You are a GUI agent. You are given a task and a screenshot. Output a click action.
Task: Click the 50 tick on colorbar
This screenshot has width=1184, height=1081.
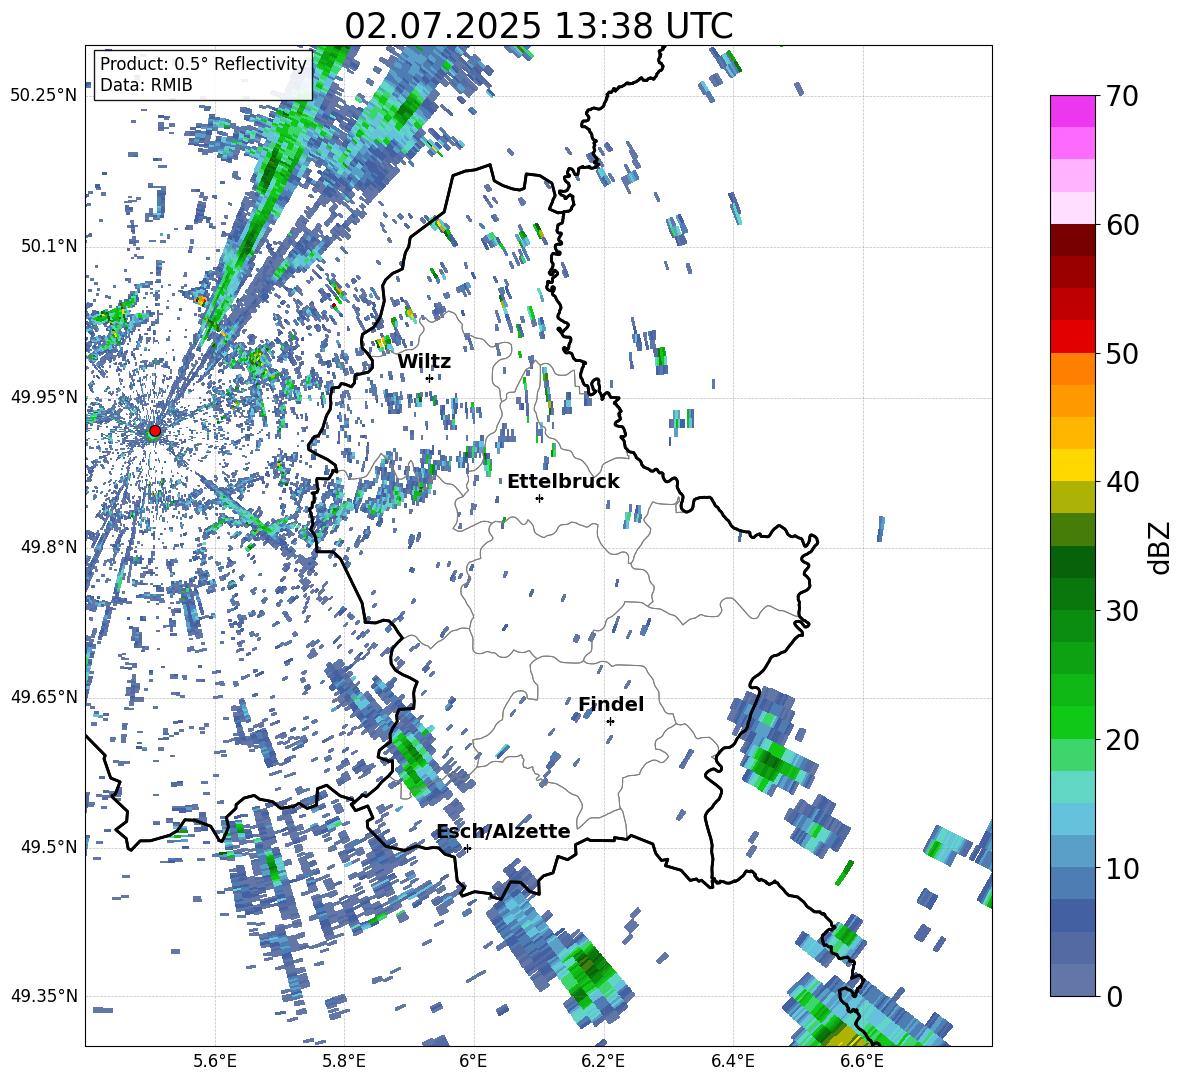pos(1122,353)
